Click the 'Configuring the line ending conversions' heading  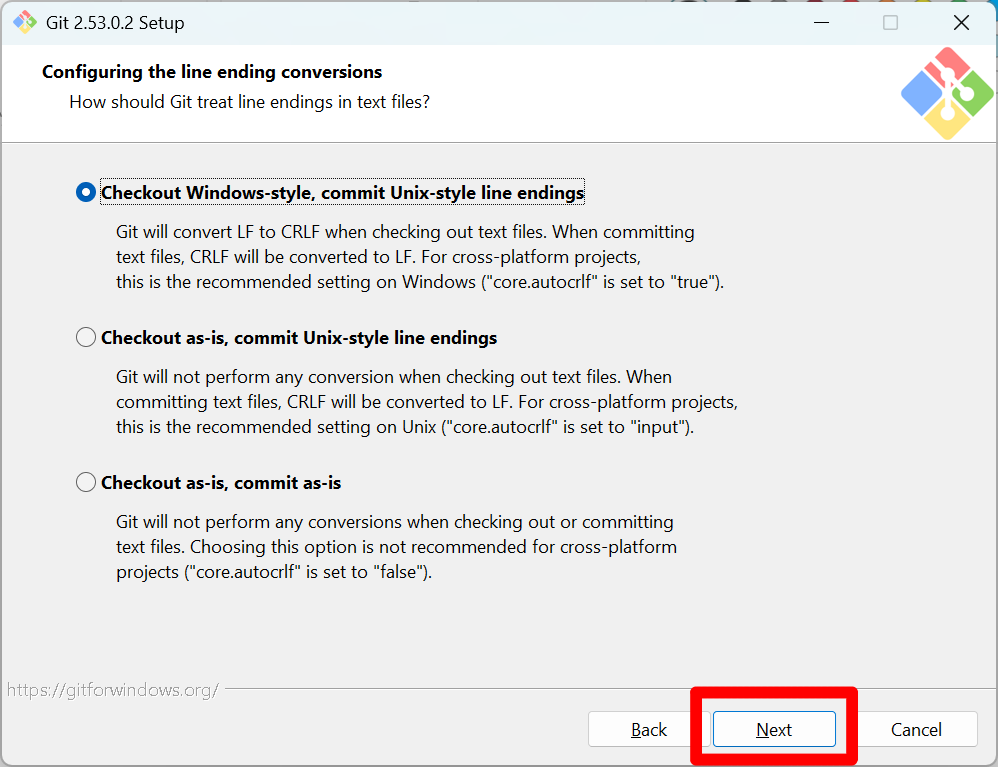tap(212, 72)
